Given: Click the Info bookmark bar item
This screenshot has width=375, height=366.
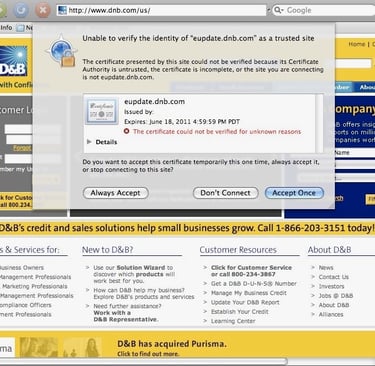Looking at the screenshot, I should [x=6, y=28].
